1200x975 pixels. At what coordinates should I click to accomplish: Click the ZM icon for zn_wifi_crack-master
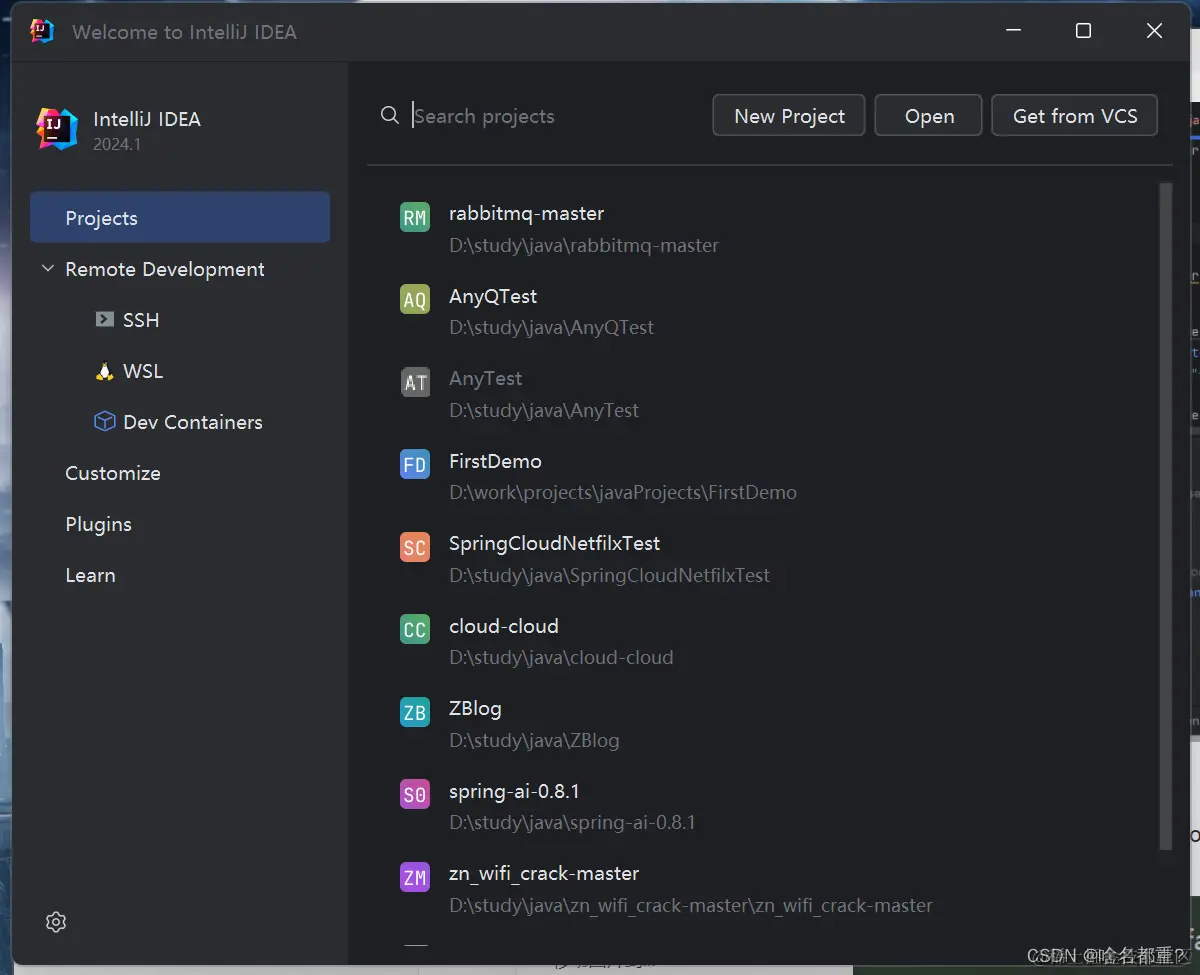coord(415,878)
